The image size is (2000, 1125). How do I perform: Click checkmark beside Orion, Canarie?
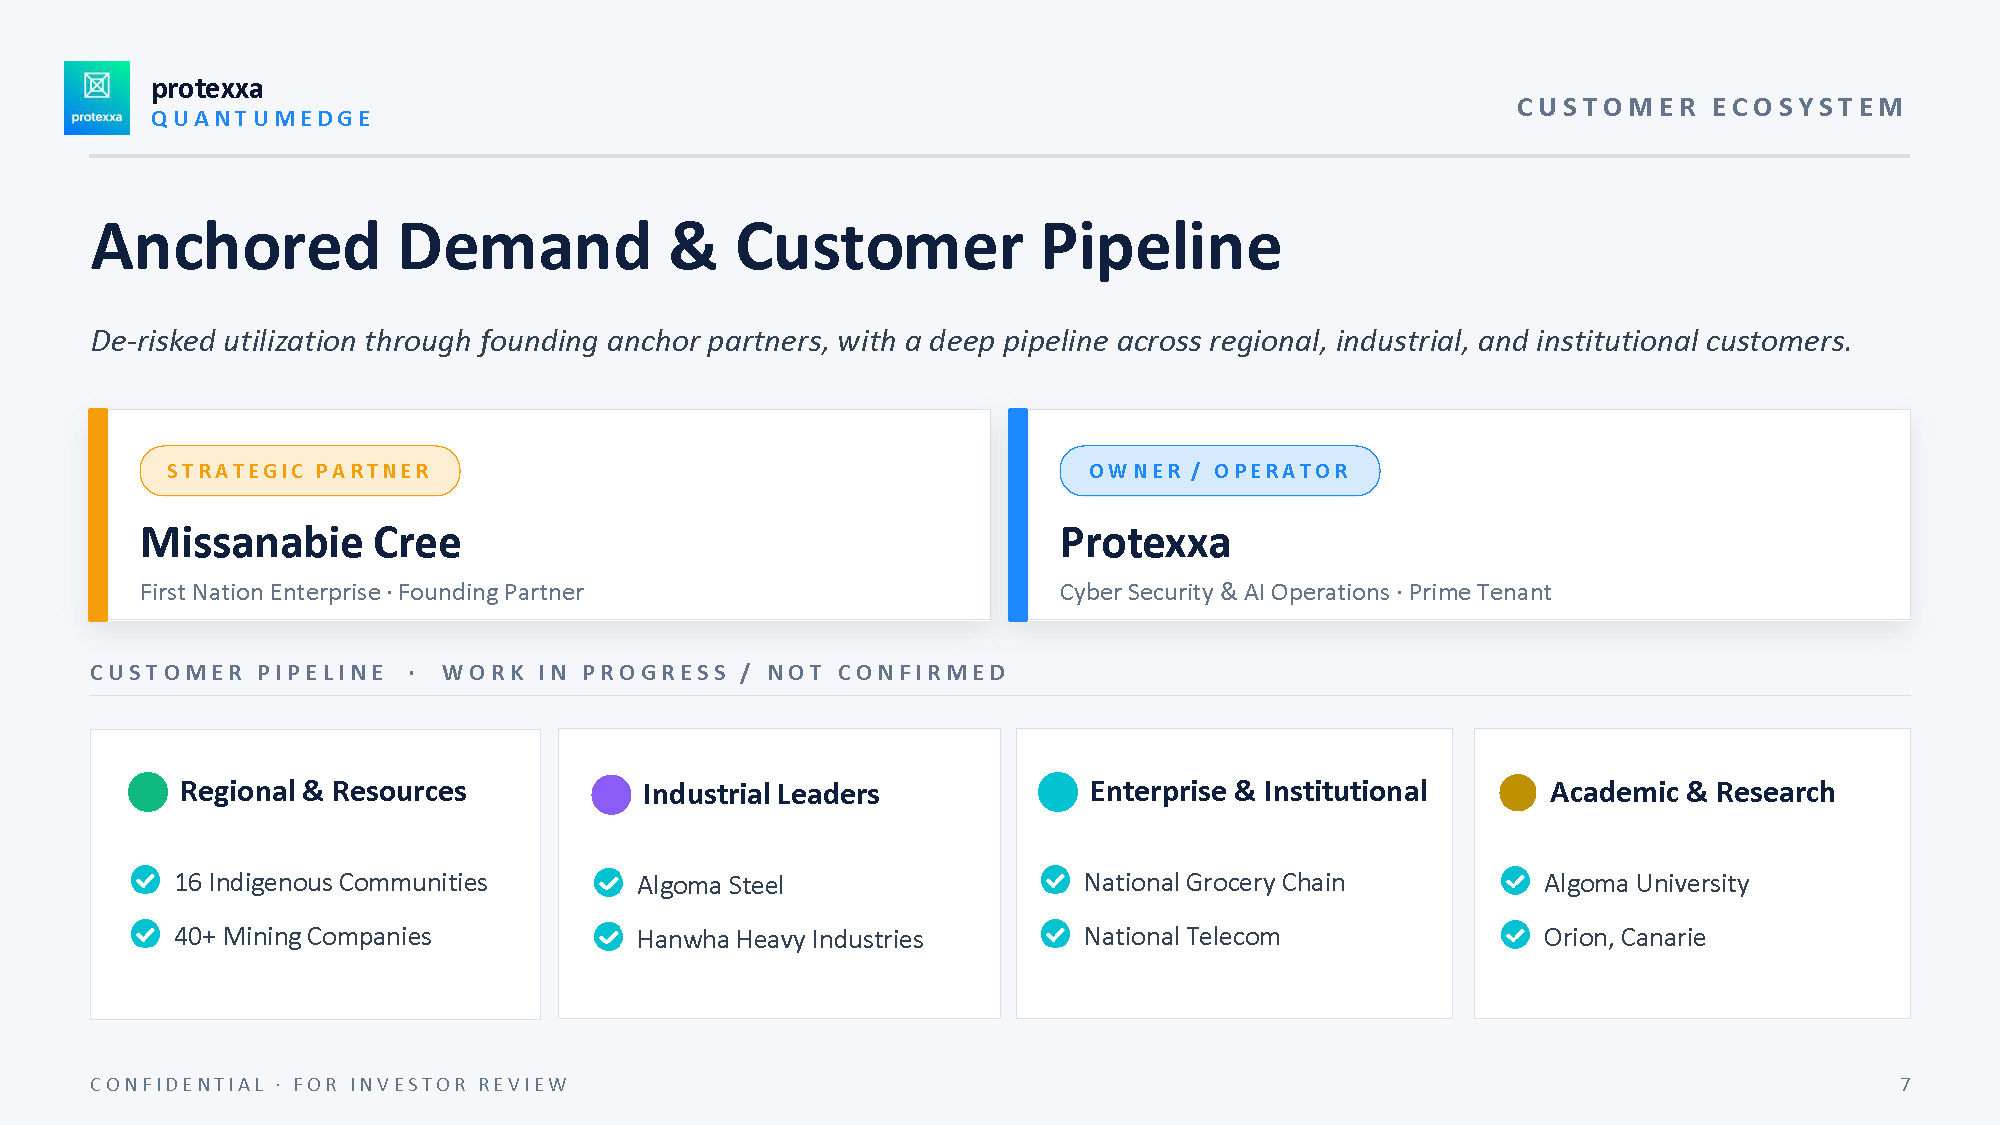point(1516,935)
